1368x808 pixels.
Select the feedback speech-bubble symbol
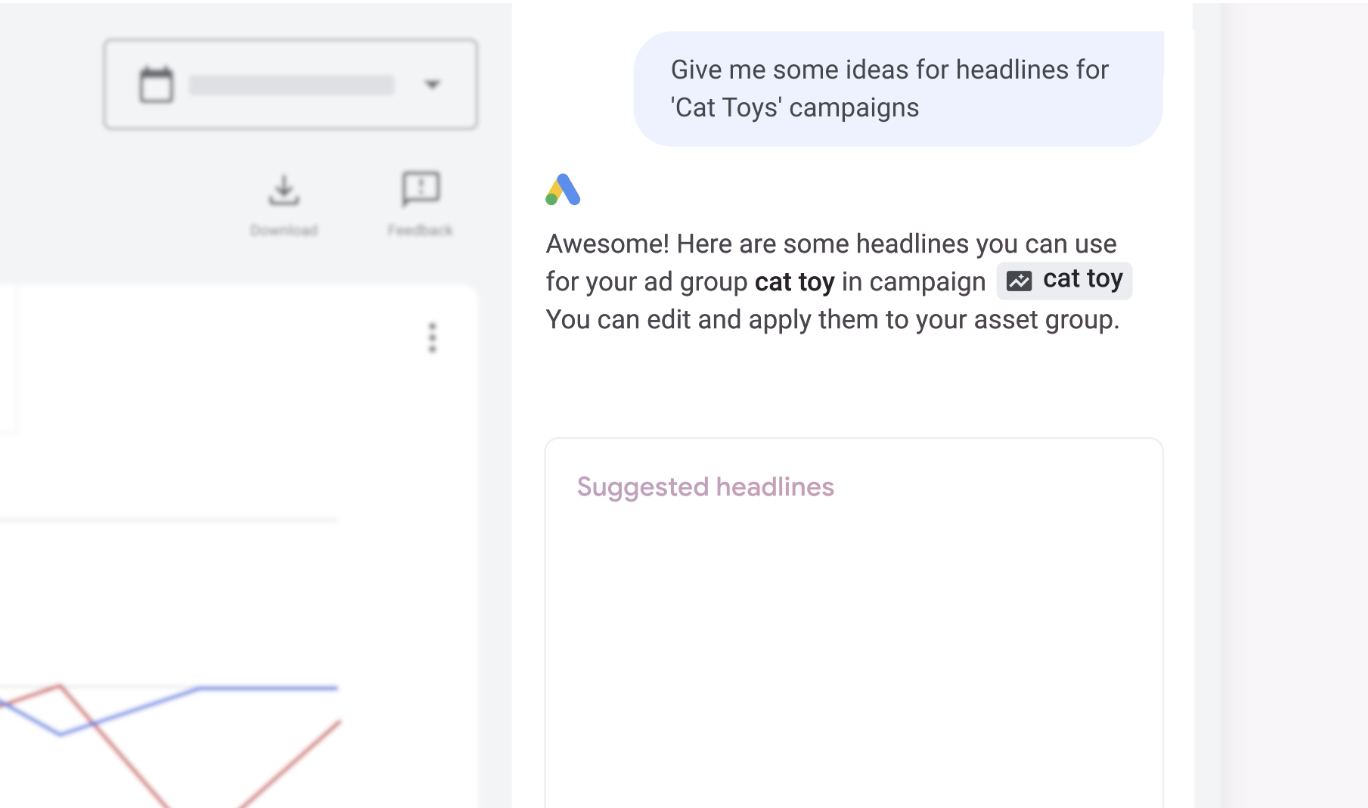(420, 187)
